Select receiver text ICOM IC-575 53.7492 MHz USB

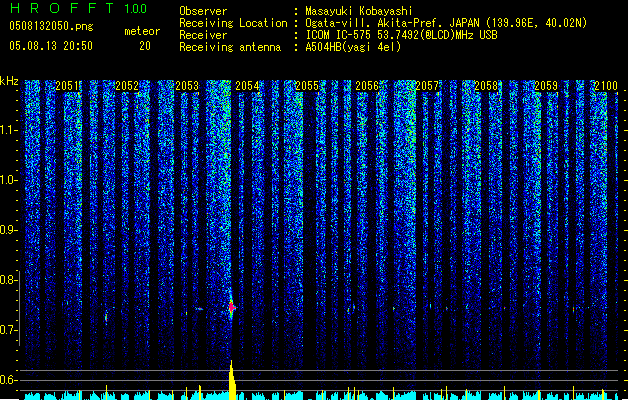[x=402, y=35]
